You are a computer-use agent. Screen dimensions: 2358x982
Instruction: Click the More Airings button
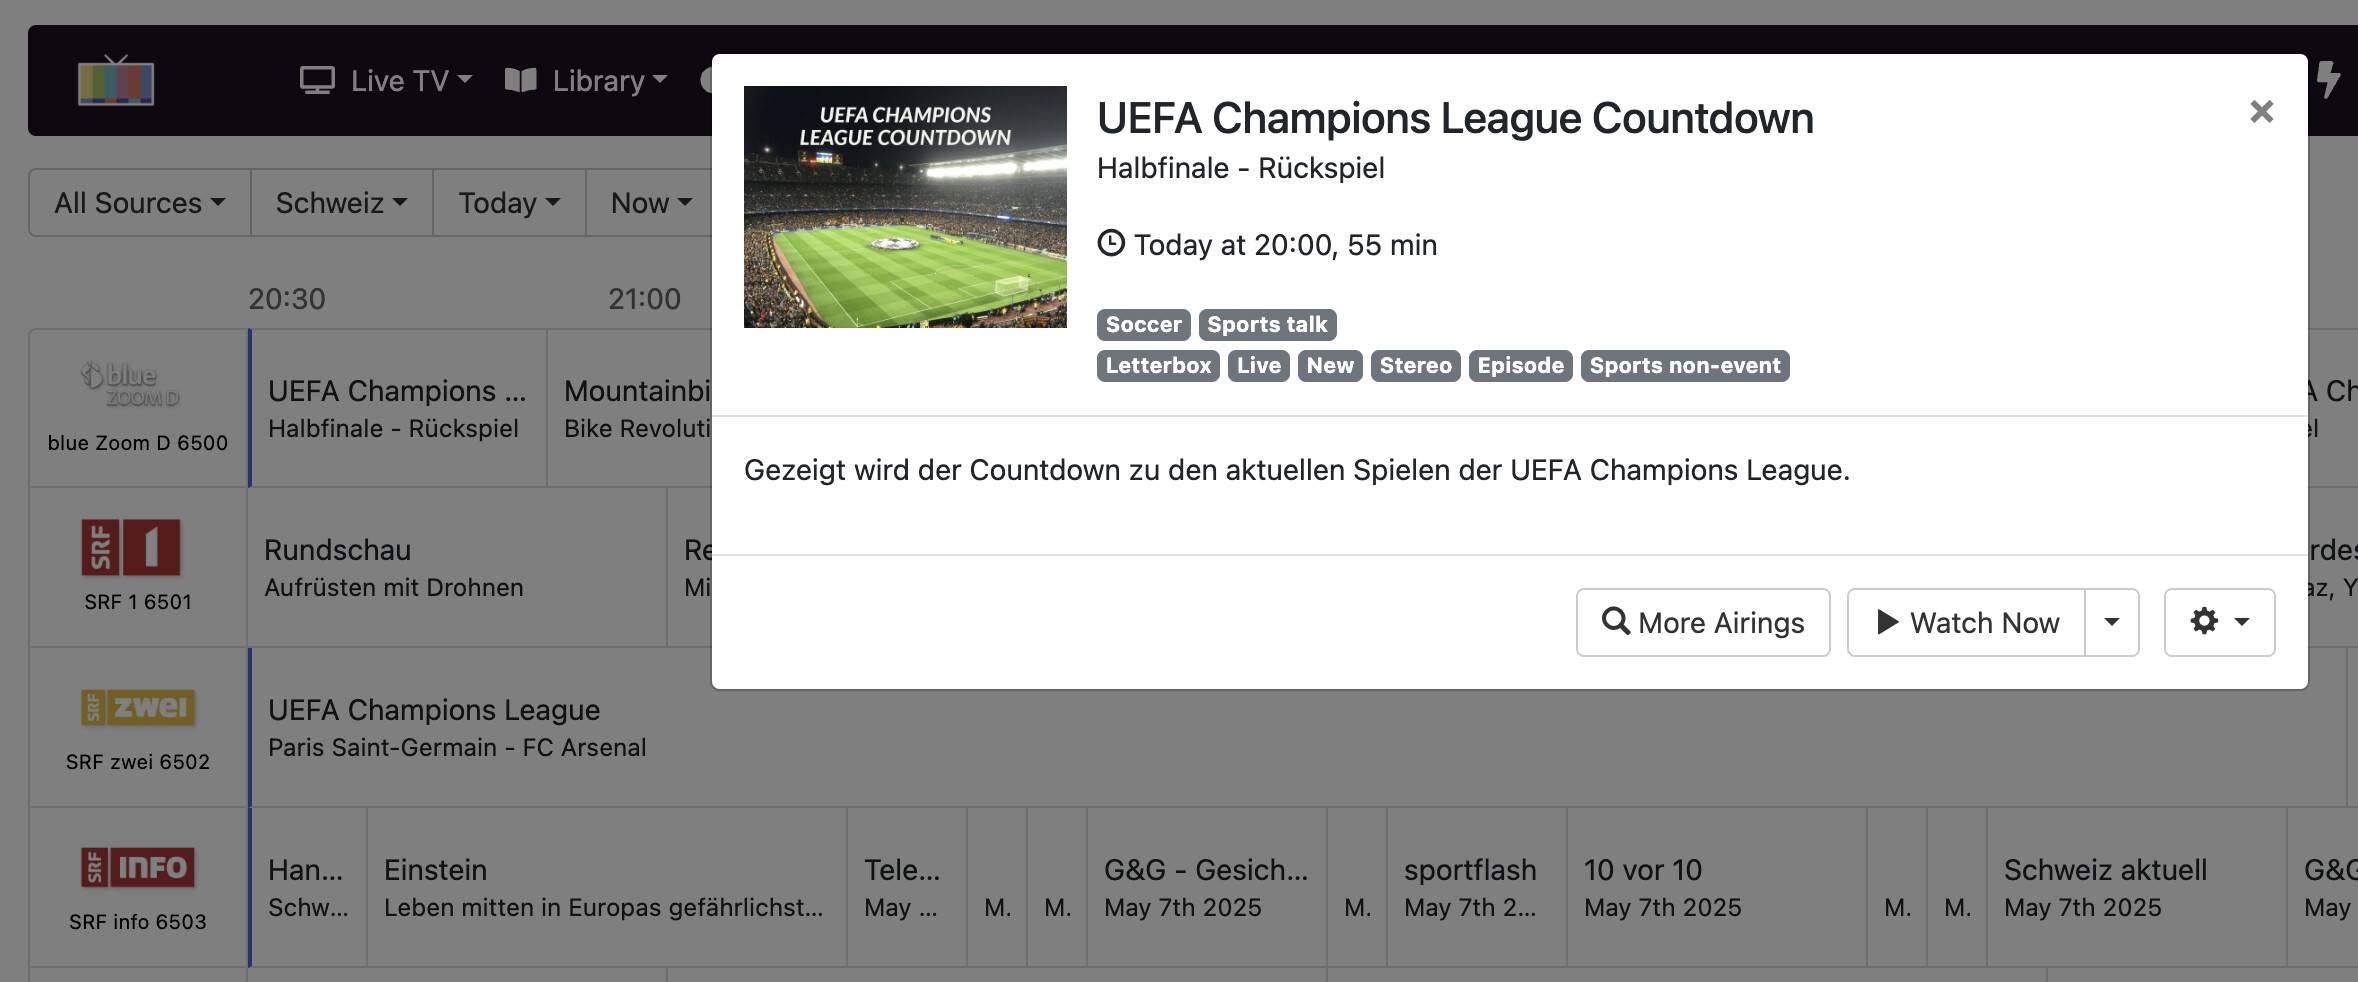(1703, 622)
